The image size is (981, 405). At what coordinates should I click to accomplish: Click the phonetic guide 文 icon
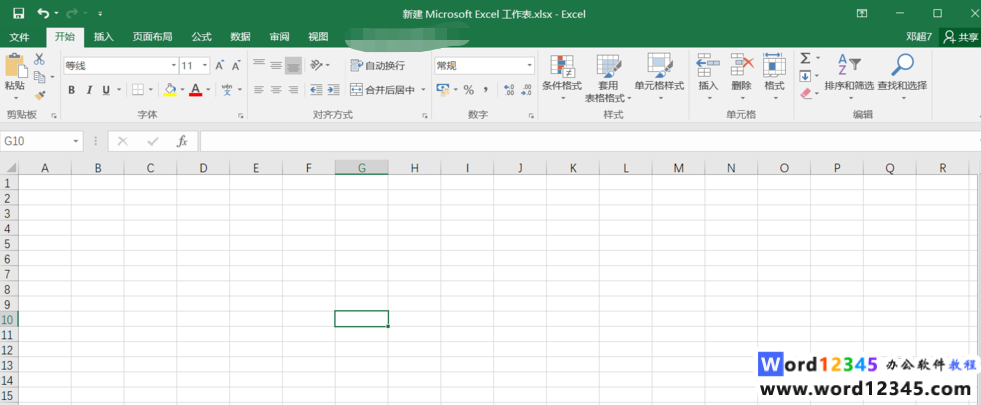point(228,90)
